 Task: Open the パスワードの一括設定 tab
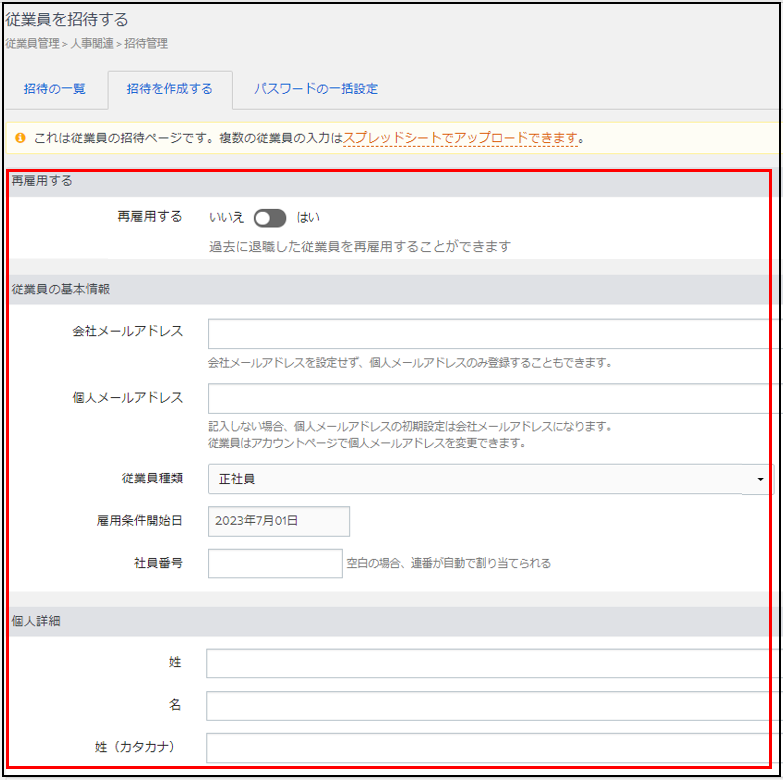[315, 89]
